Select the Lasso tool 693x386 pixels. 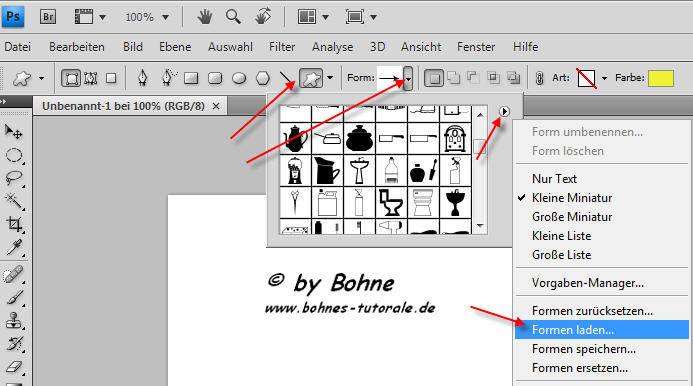(x=14, y=178)
